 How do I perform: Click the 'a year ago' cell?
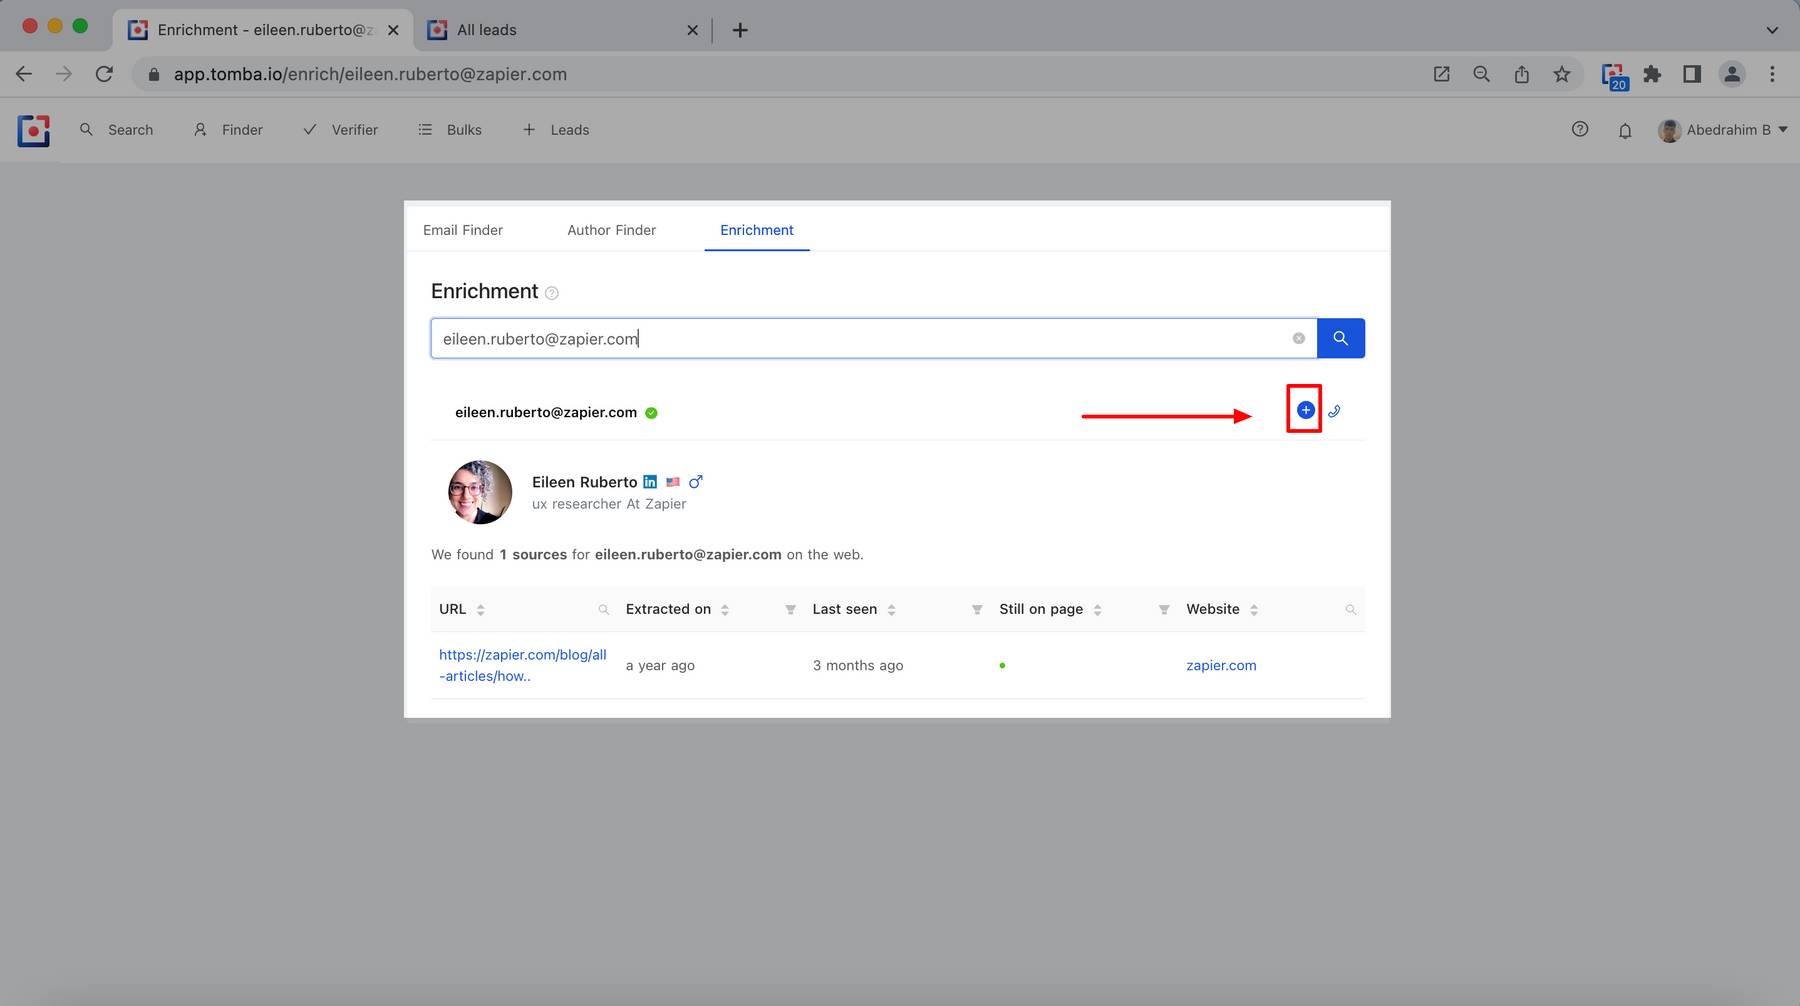[660, 666]
